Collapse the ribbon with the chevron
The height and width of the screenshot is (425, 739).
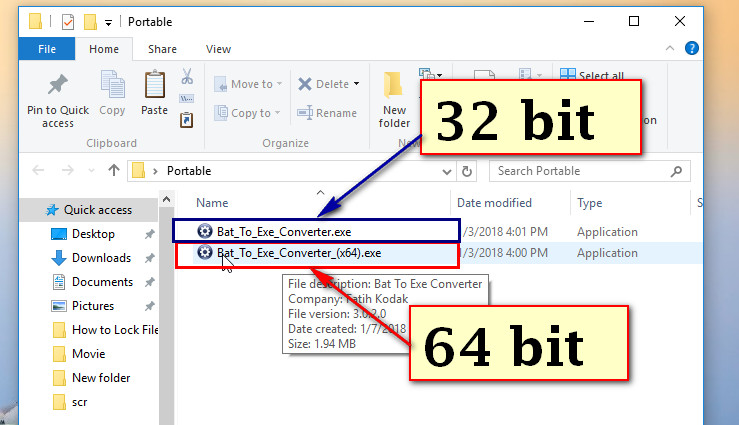click(670, 48)
